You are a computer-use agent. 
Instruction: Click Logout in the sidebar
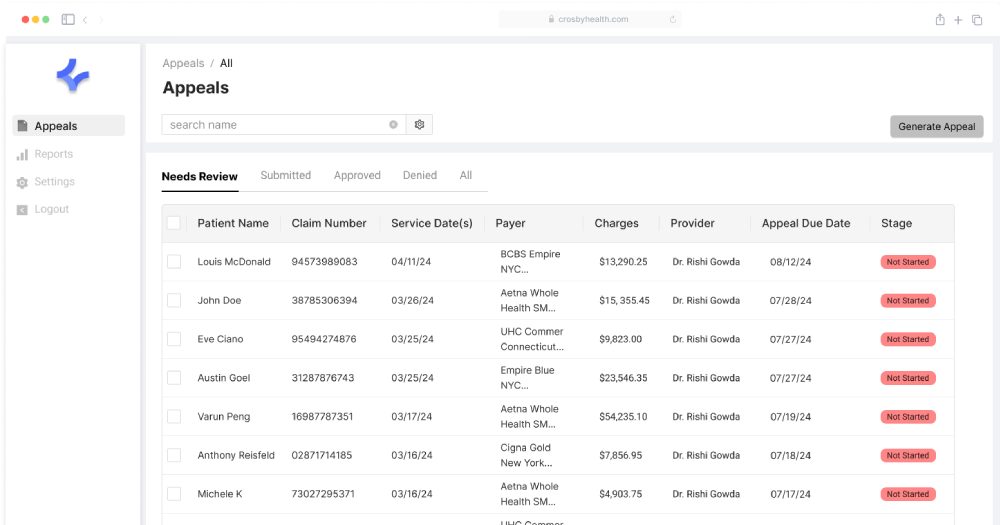52,209
